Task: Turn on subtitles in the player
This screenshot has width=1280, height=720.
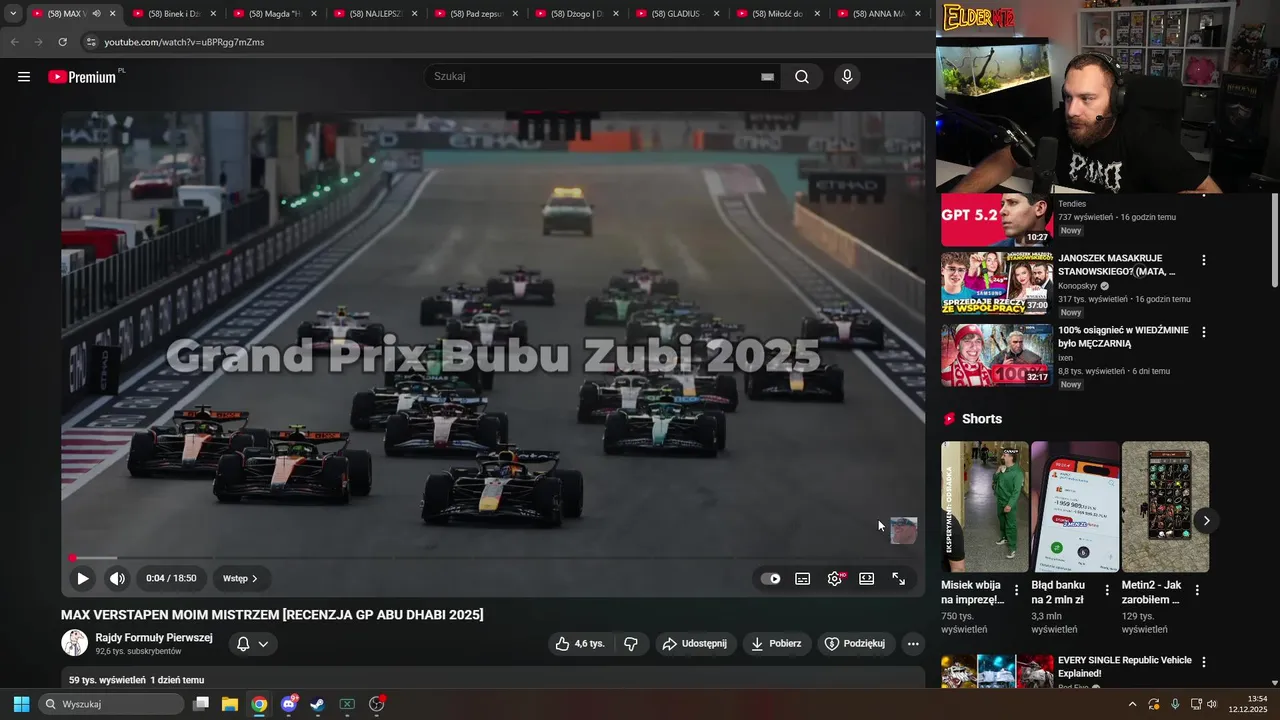Action: (802, 578)
